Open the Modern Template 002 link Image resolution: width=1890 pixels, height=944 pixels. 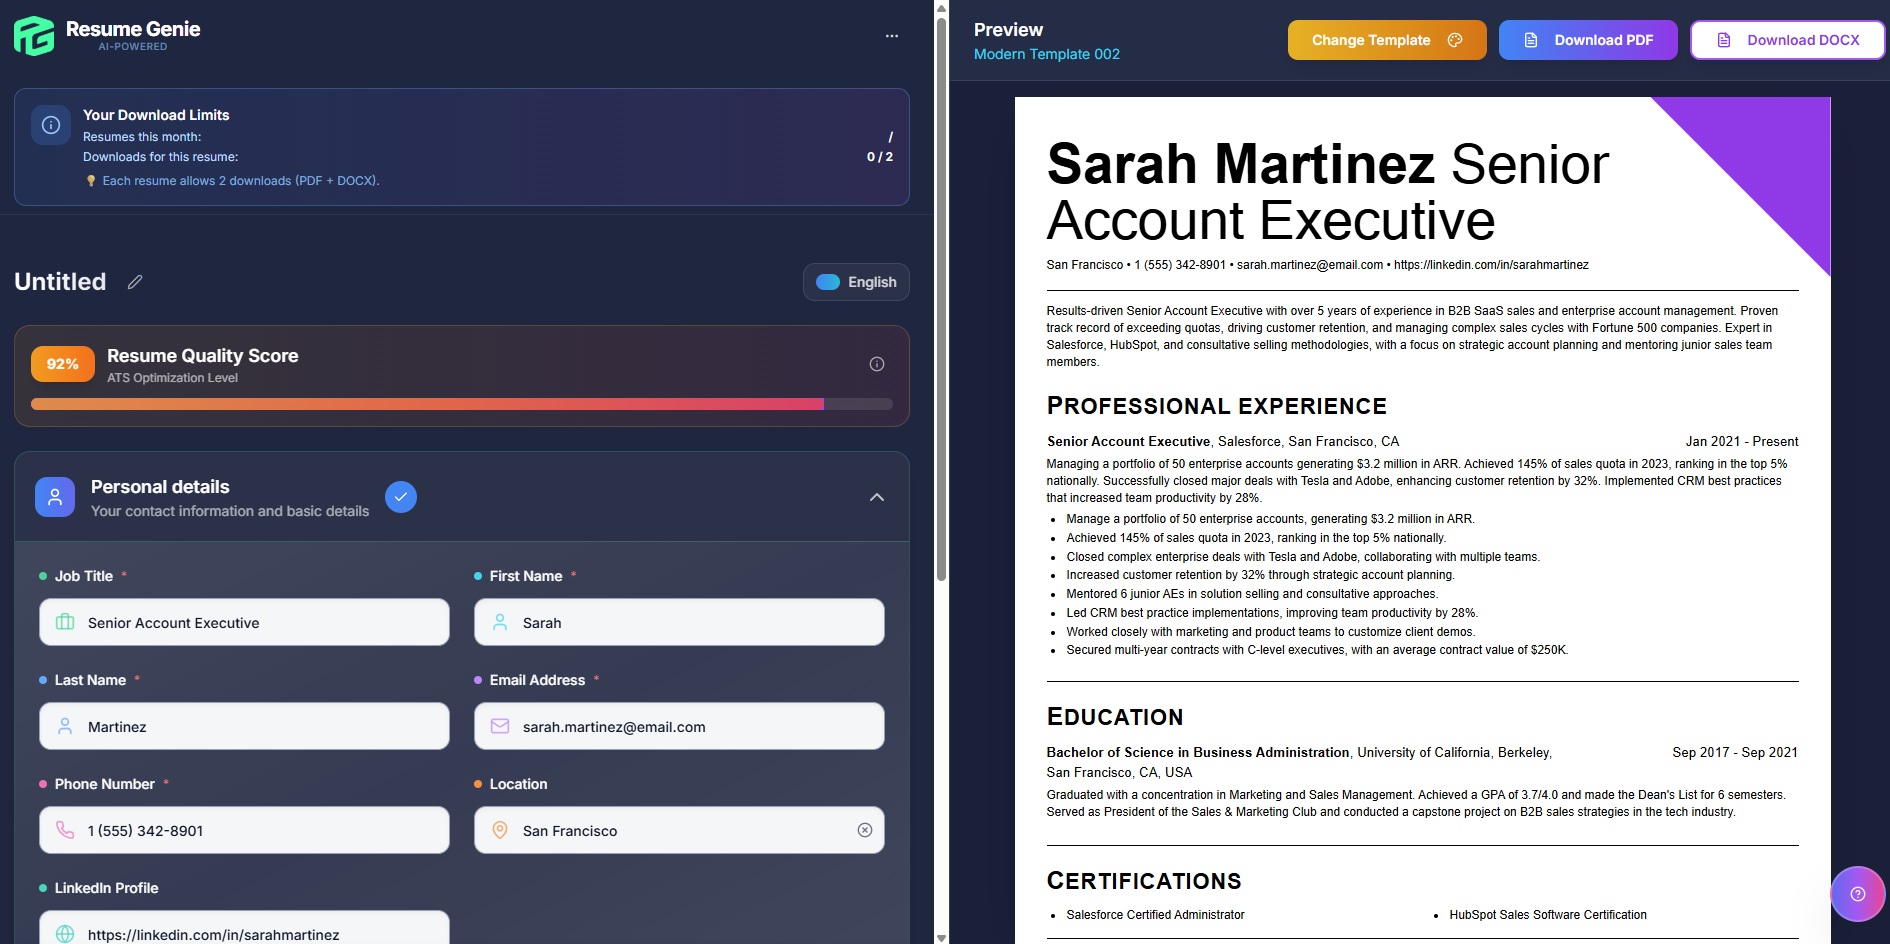click(1046, 54)
